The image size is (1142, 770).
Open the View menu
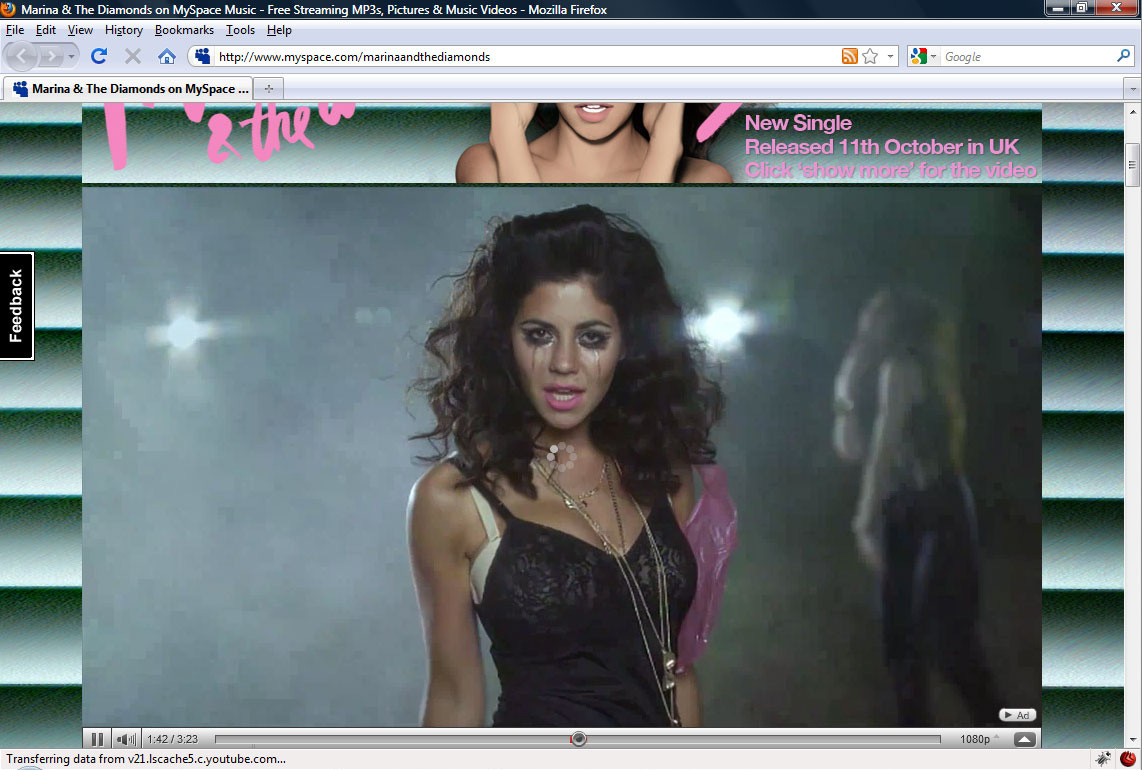coord(80,30)
